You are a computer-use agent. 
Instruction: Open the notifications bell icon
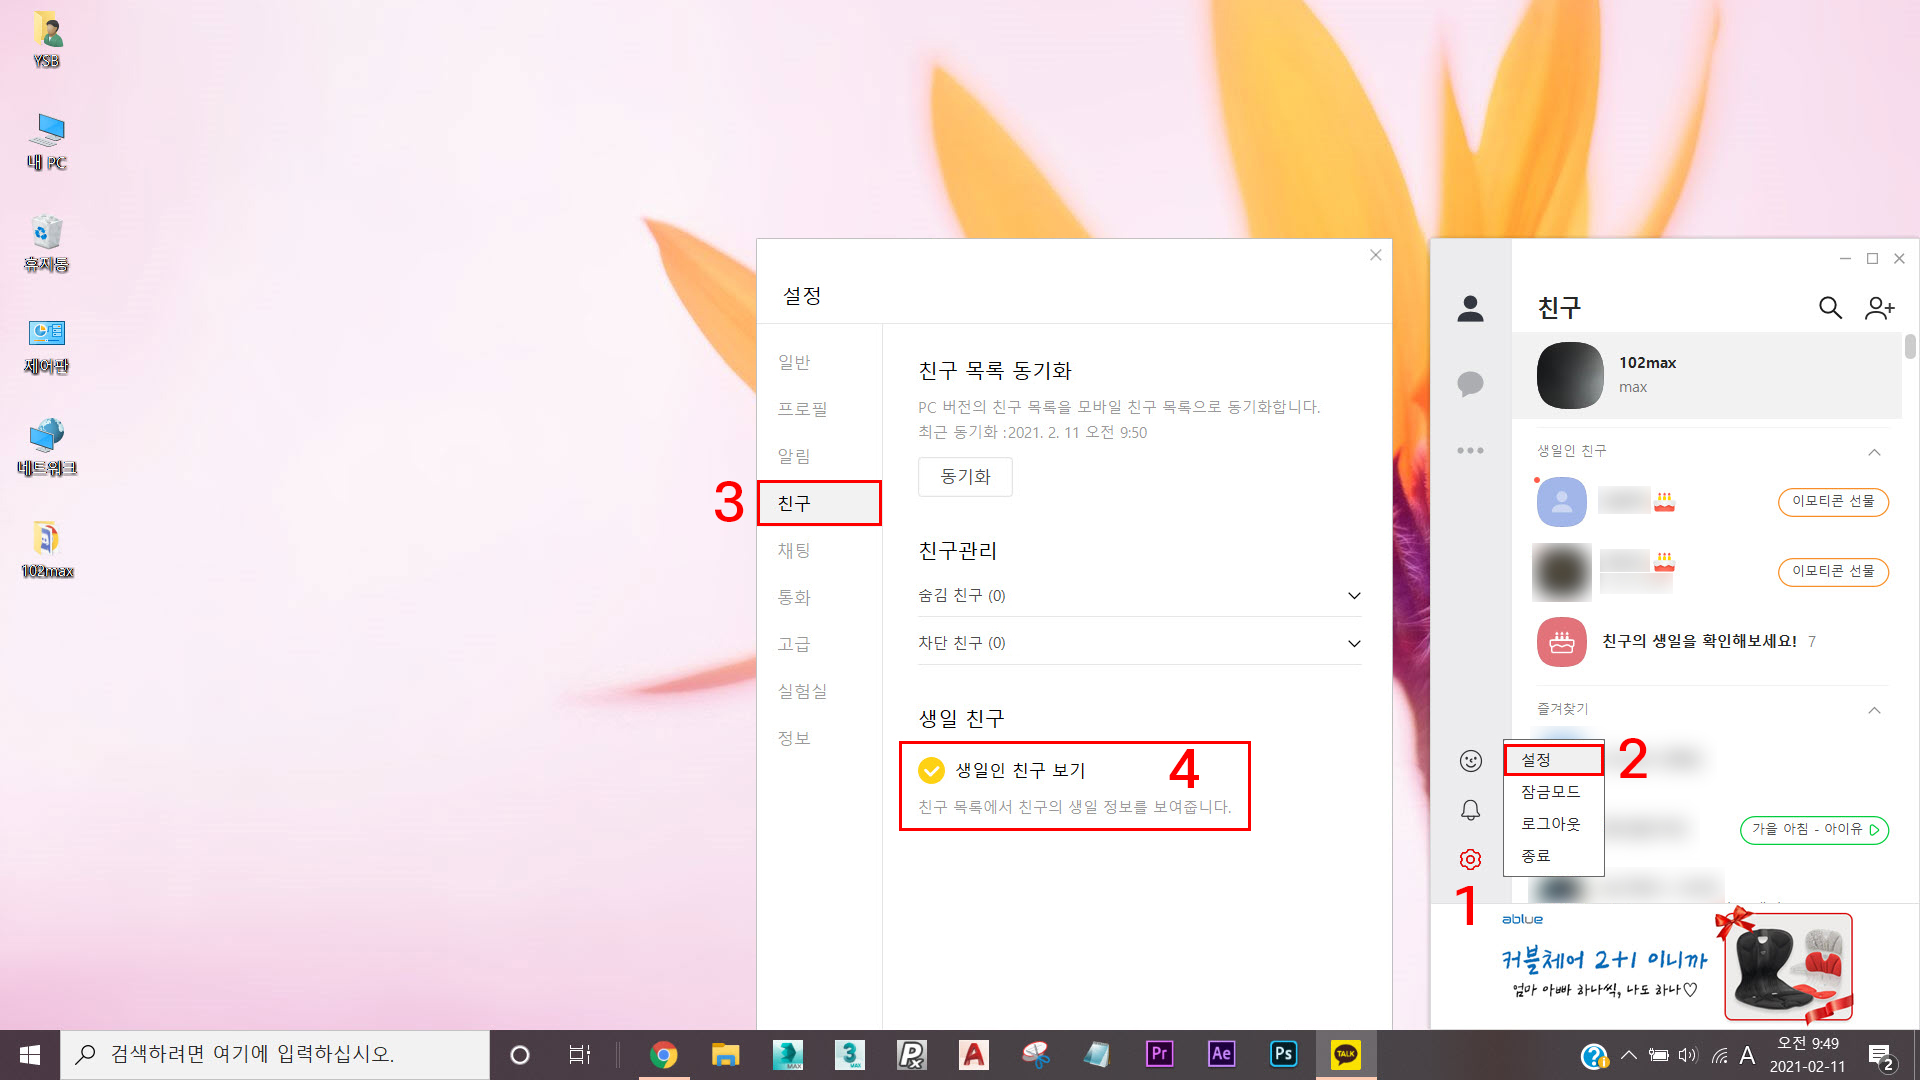coord(1470,810)
